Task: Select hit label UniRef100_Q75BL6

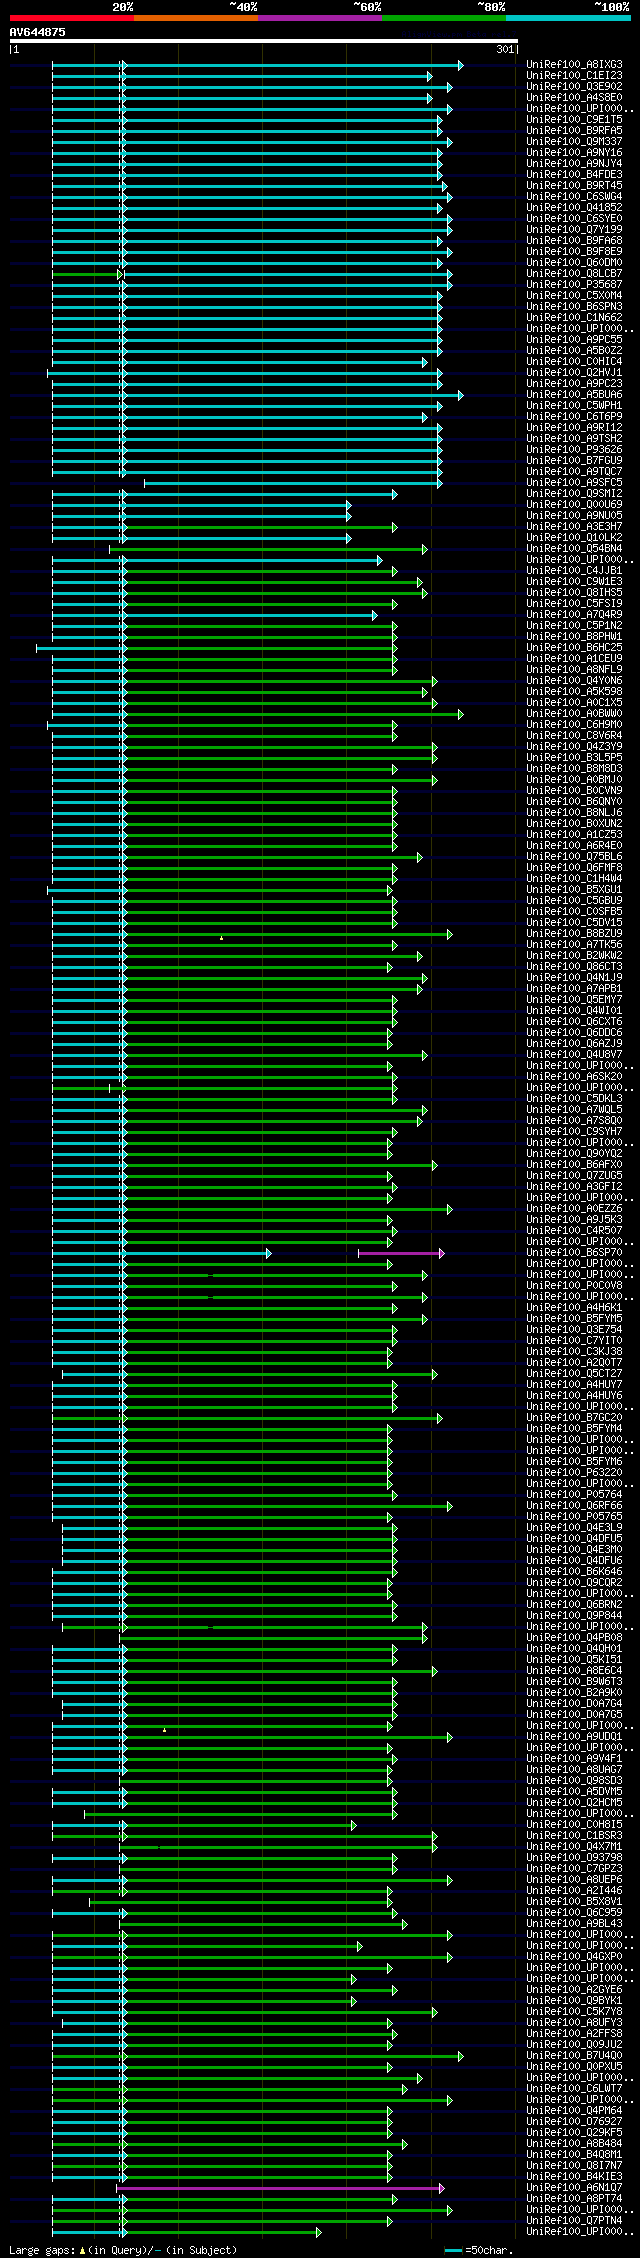Action: tap(574, 857)
